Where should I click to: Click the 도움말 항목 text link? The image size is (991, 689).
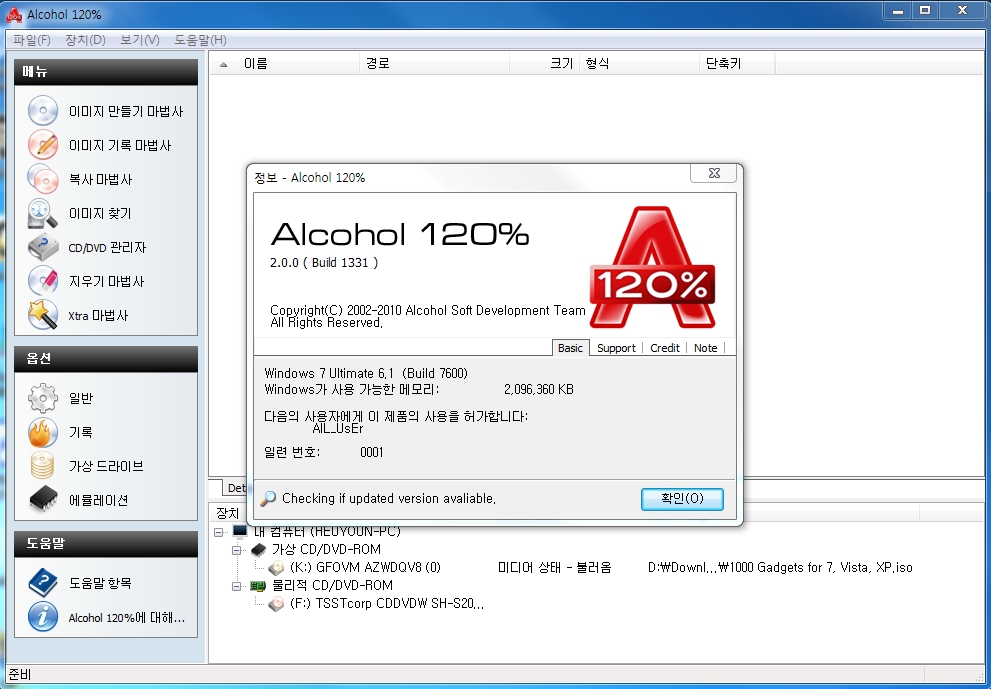(x=100, y=583)
